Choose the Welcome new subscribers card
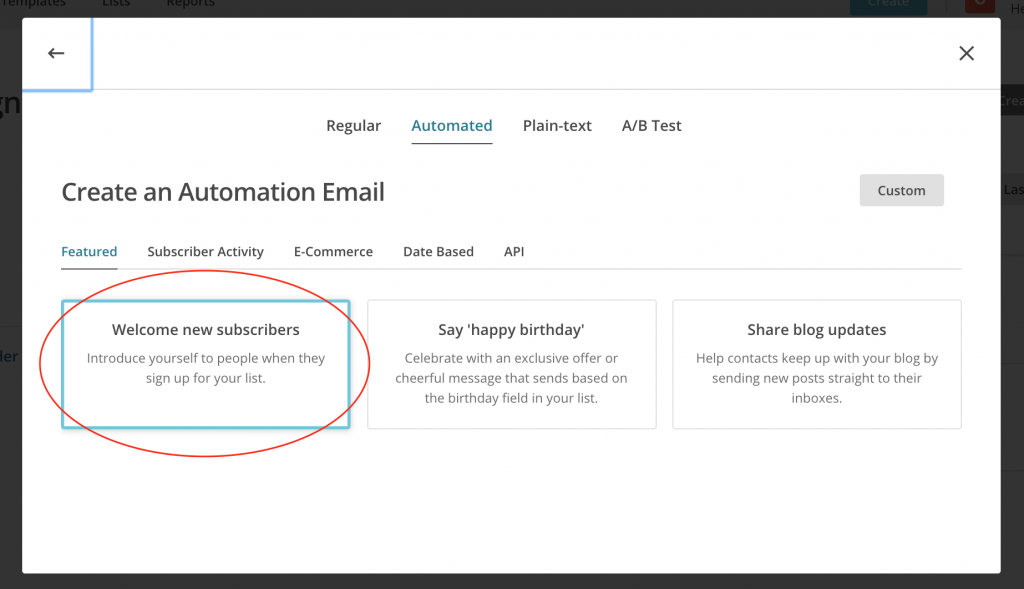The image size is (1024, 589). click(x=206, y=364)
